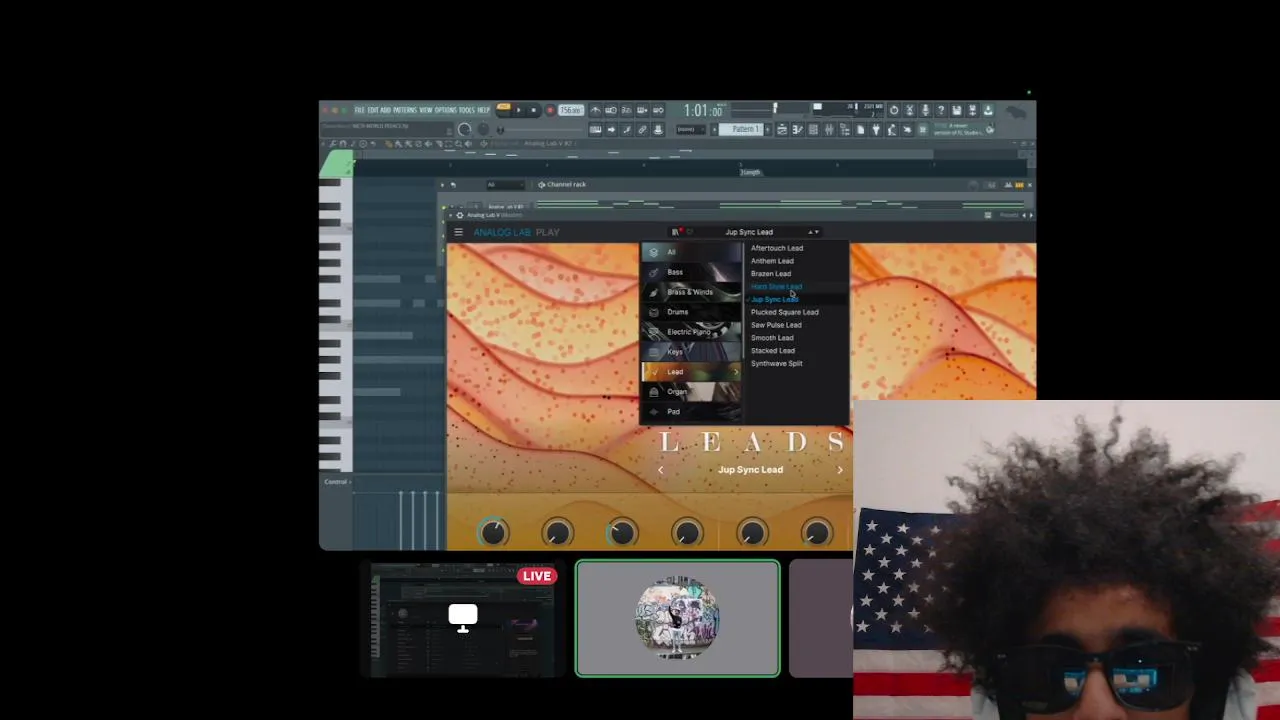Click preset up/down arrows in header
1280x720 pixels.
[814, 232]
